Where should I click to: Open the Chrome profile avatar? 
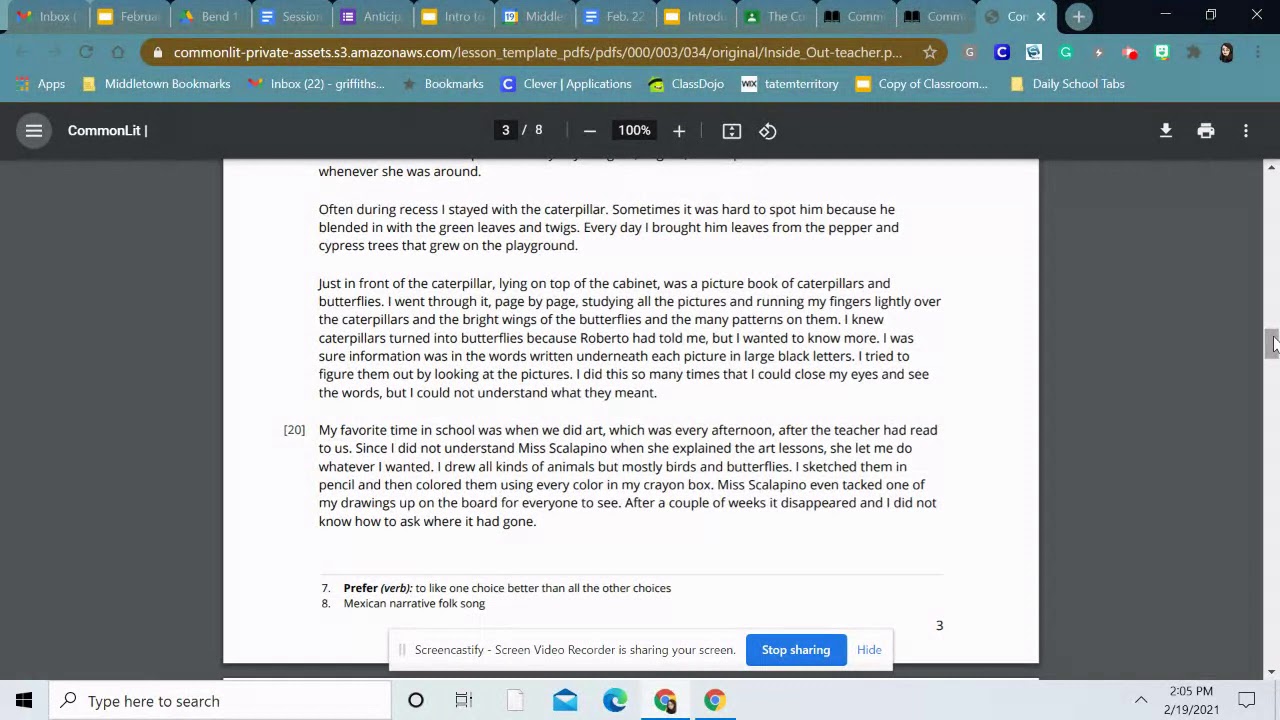point(1226,52)
